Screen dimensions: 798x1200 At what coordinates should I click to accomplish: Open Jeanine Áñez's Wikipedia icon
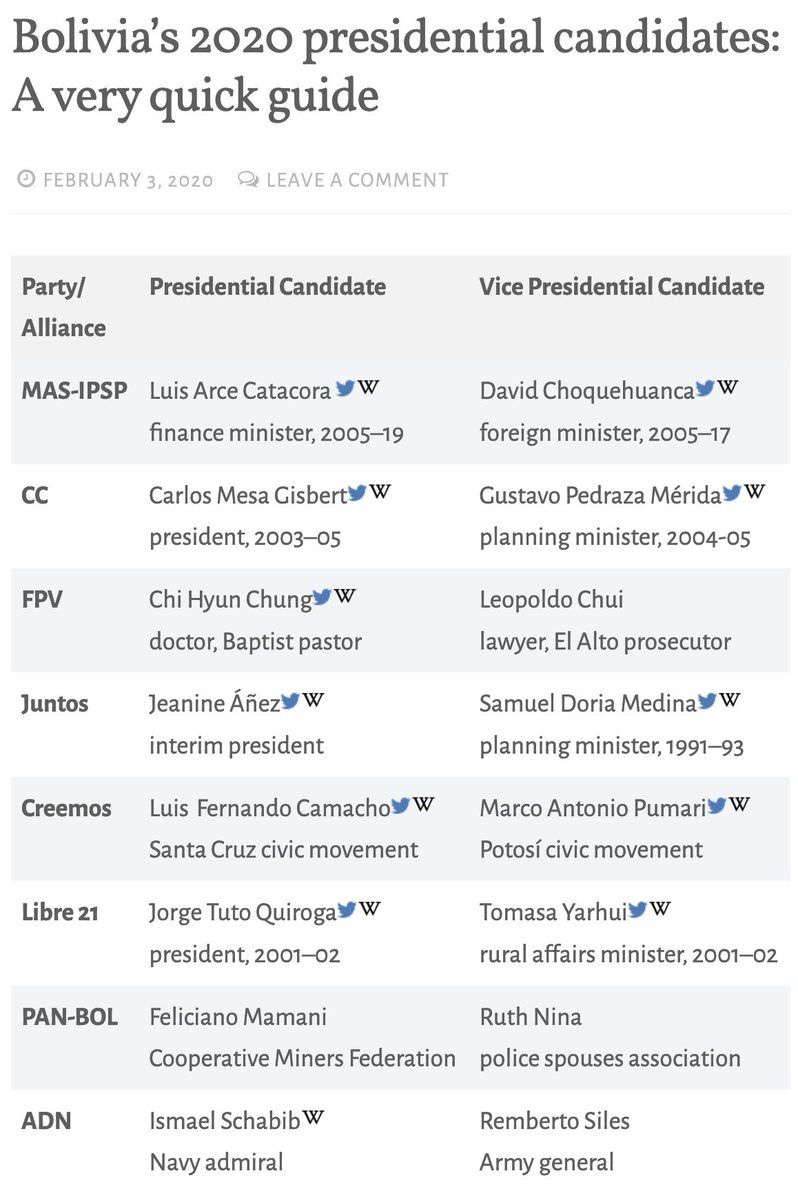(x=313, y=700)
